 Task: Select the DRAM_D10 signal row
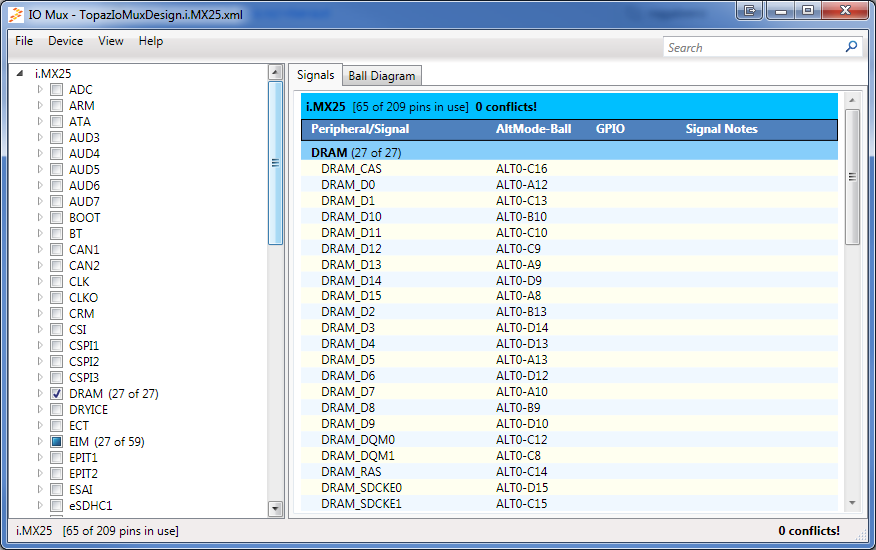click(569, 216)
